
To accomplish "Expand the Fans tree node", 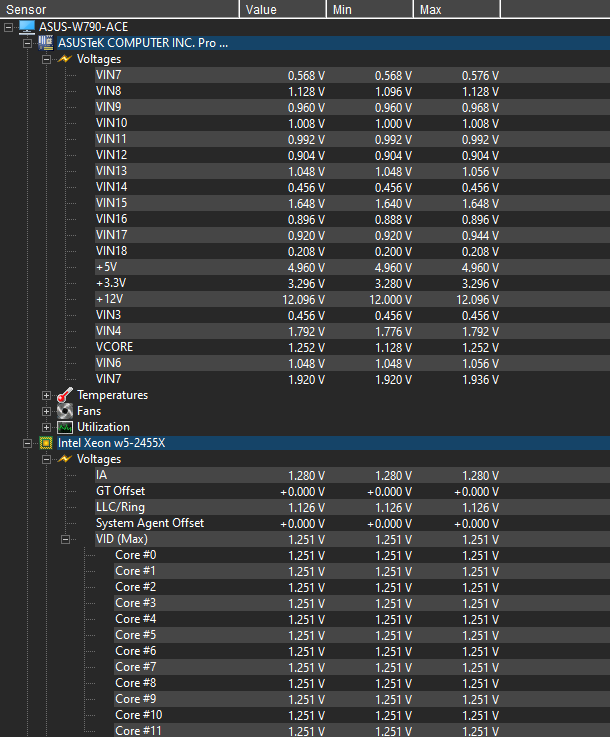I will tap(47, 411).
